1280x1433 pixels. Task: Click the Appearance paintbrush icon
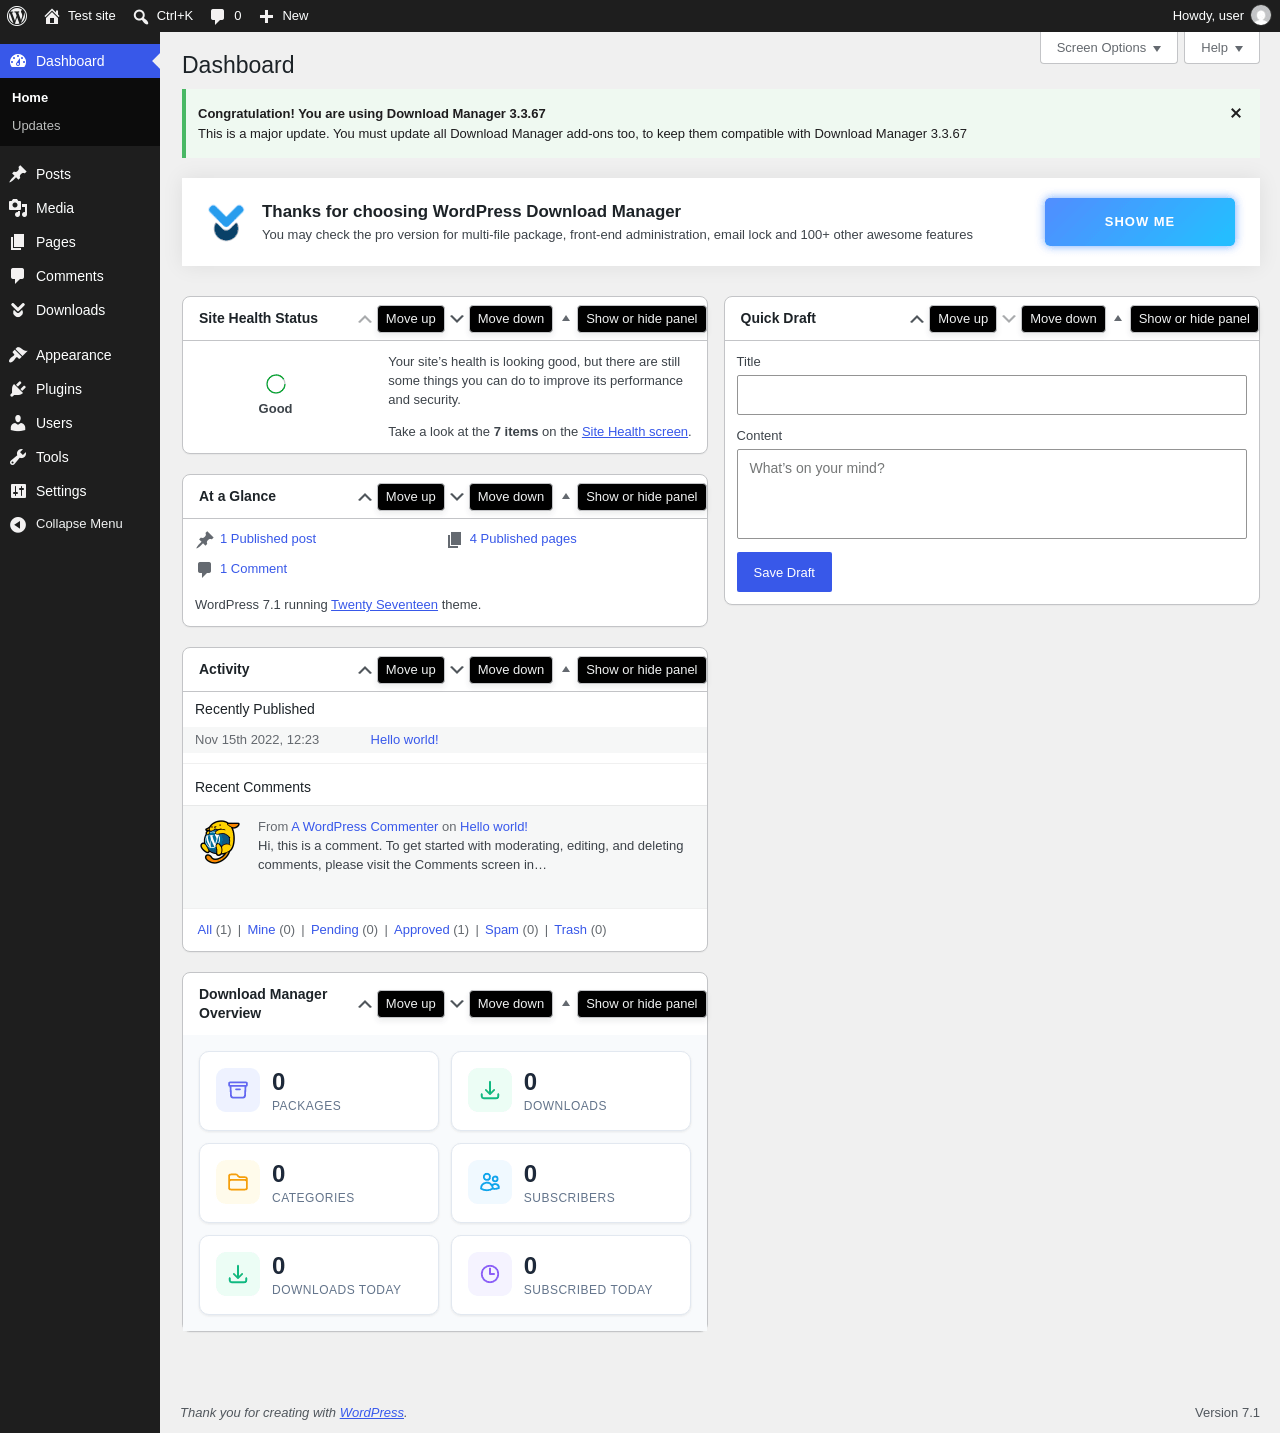[x=18, y=355]
